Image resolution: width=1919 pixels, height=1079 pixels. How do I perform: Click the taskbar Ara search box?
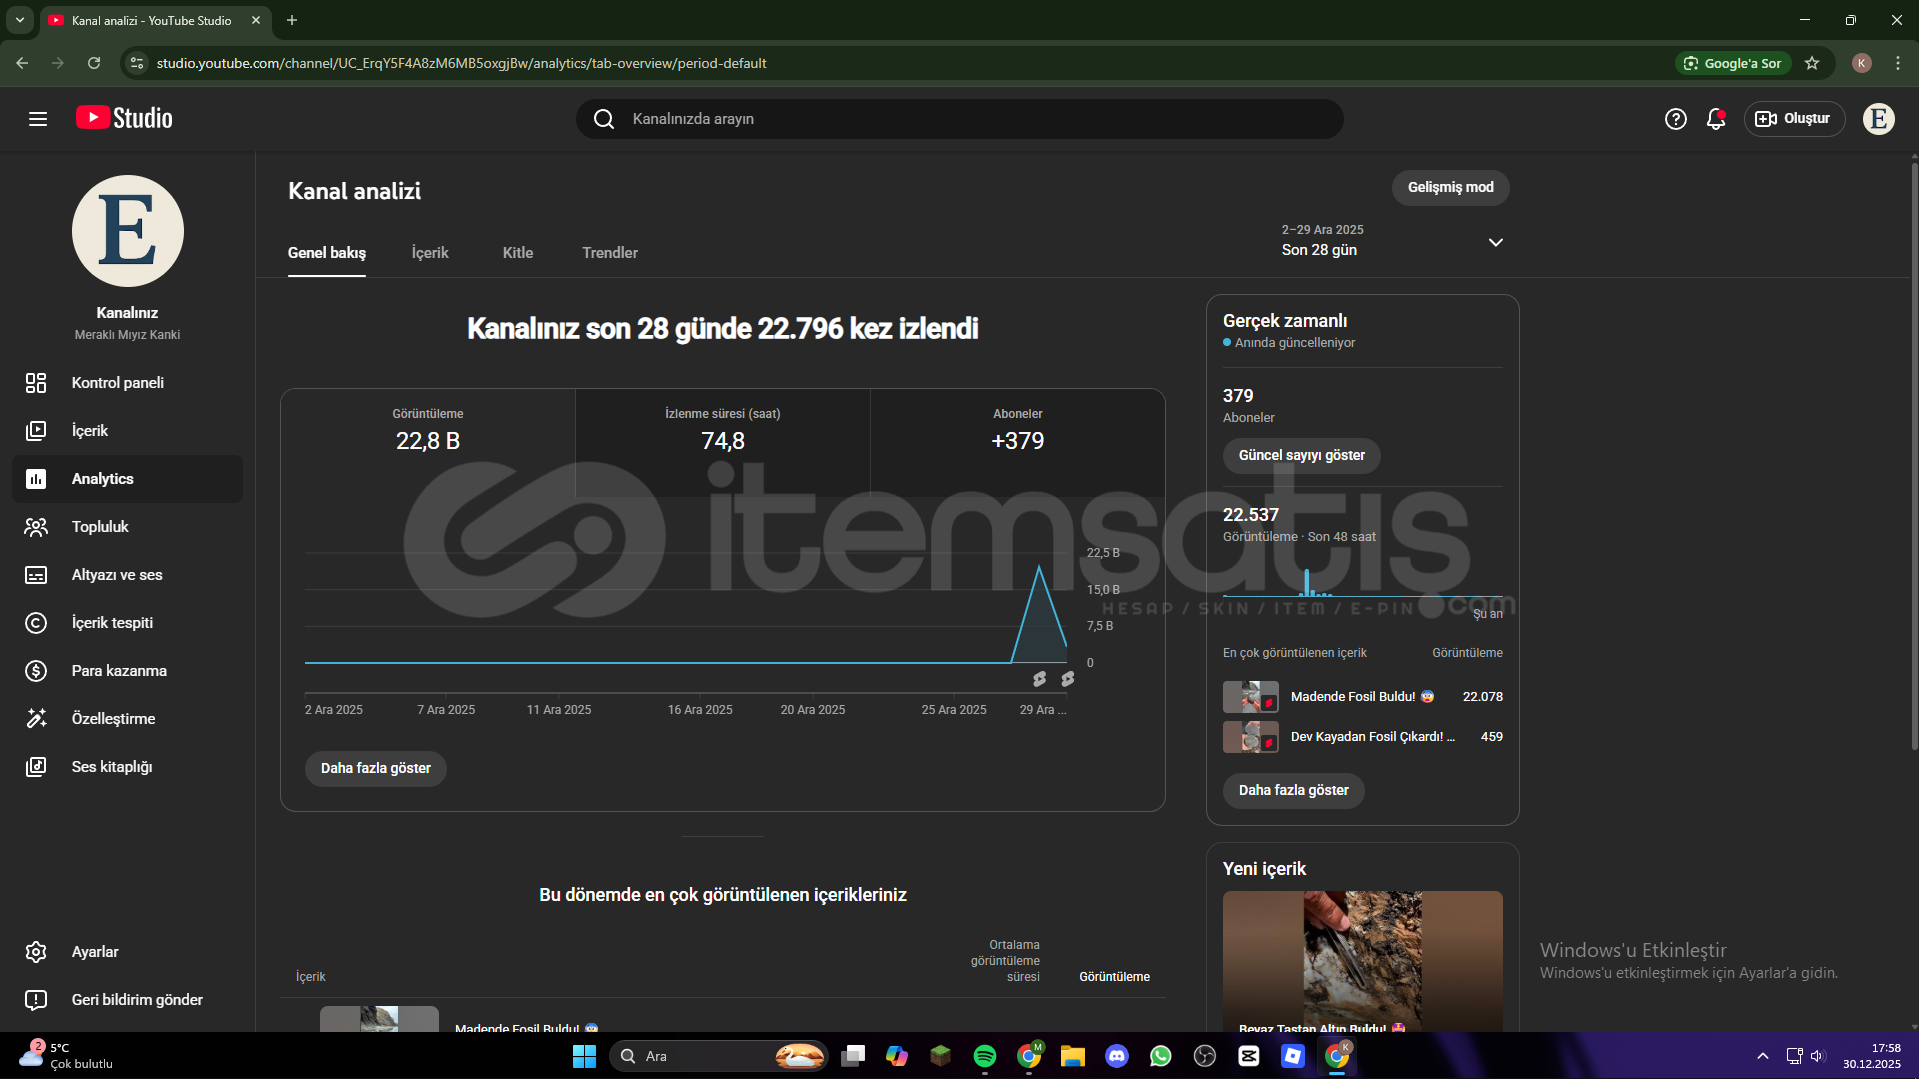(719, 1056)
